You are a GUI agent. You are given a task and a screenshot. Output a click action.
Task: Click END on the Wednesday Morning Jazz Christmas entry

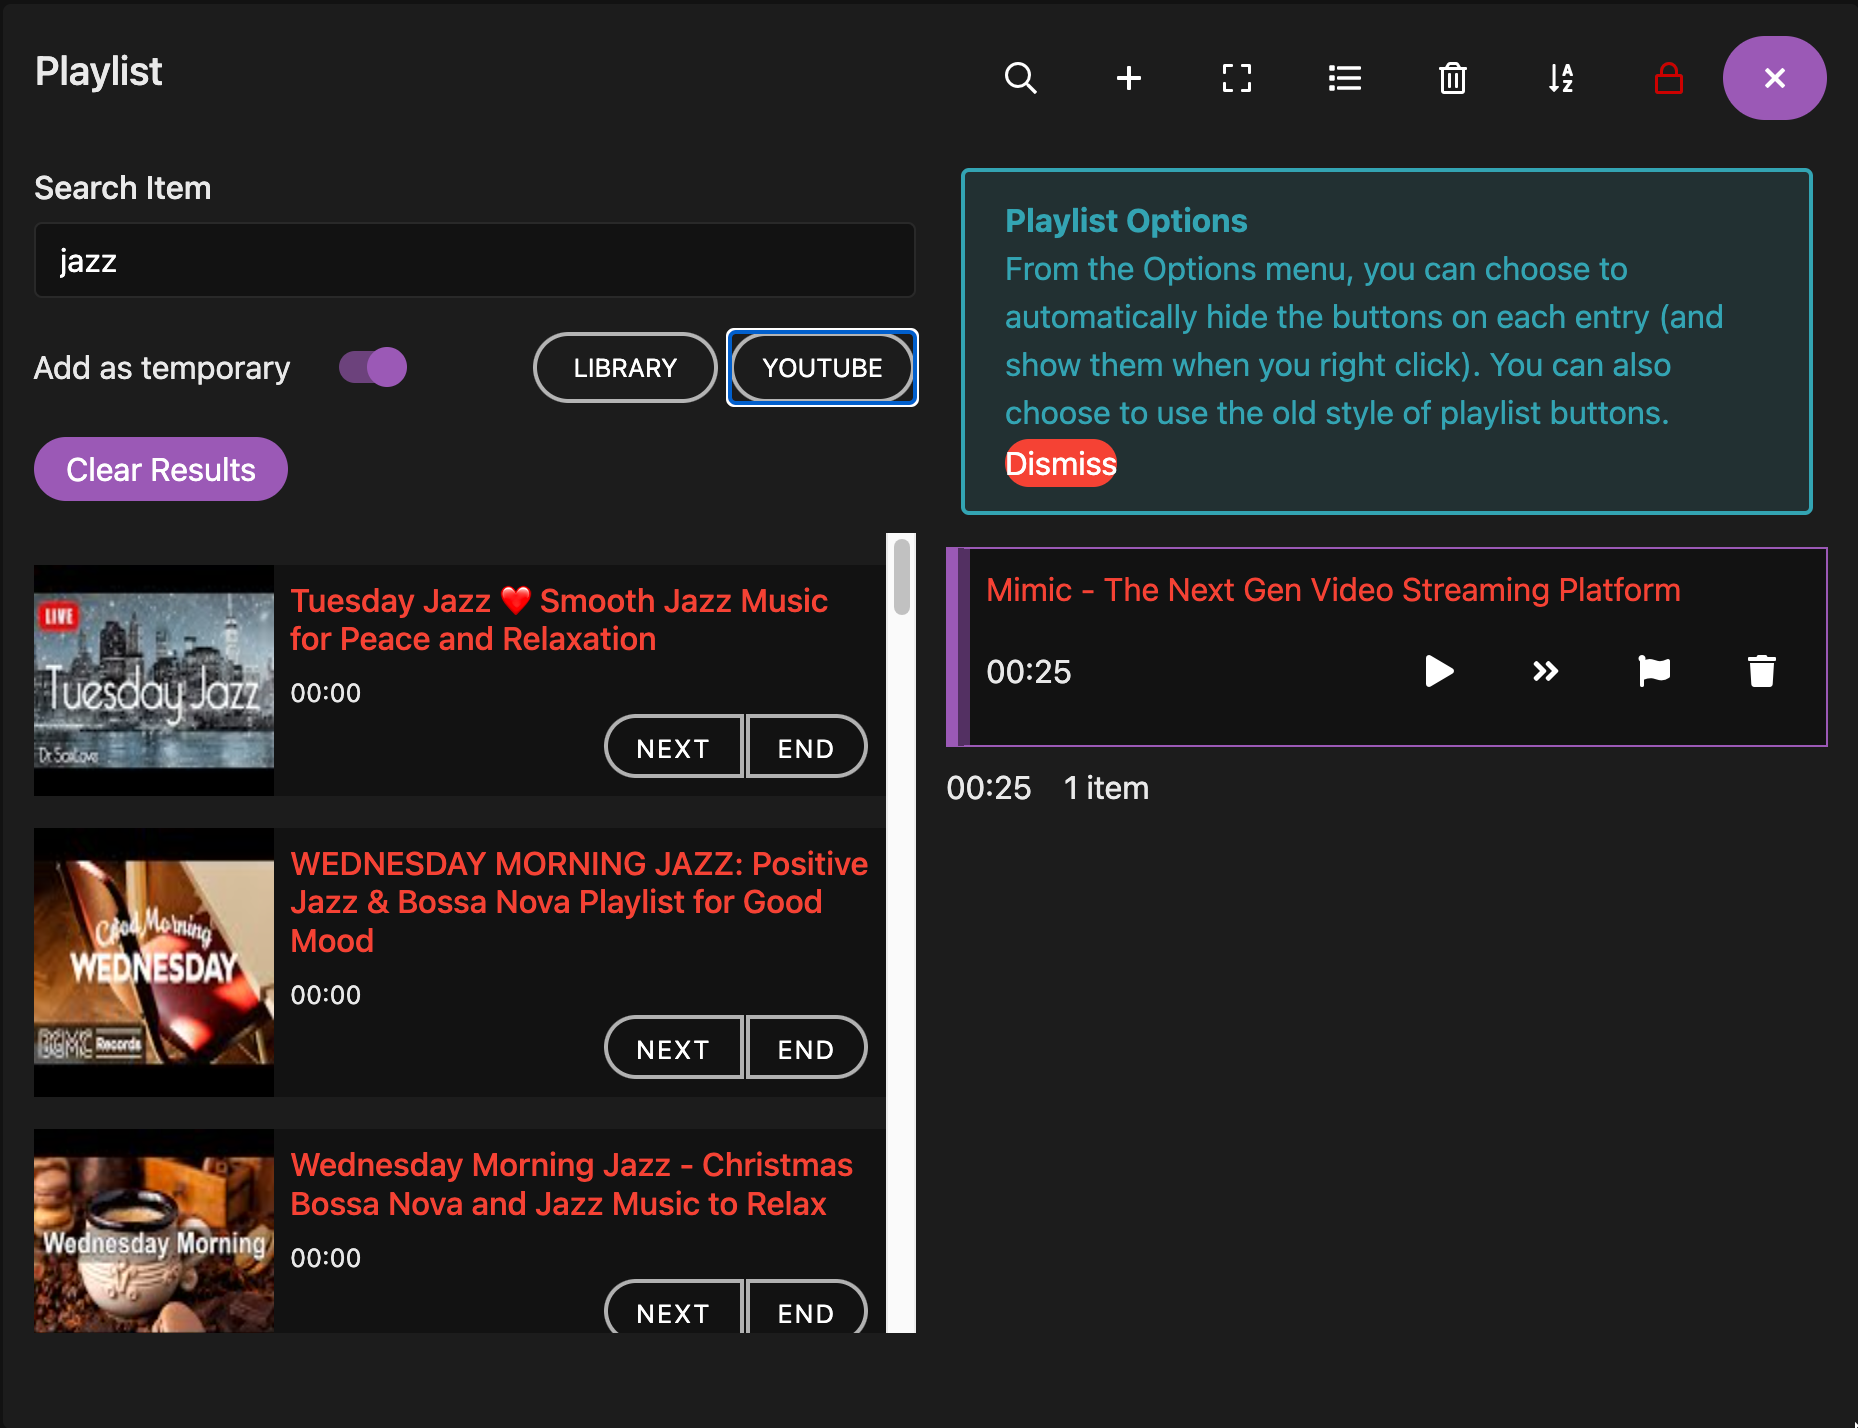806,1312
